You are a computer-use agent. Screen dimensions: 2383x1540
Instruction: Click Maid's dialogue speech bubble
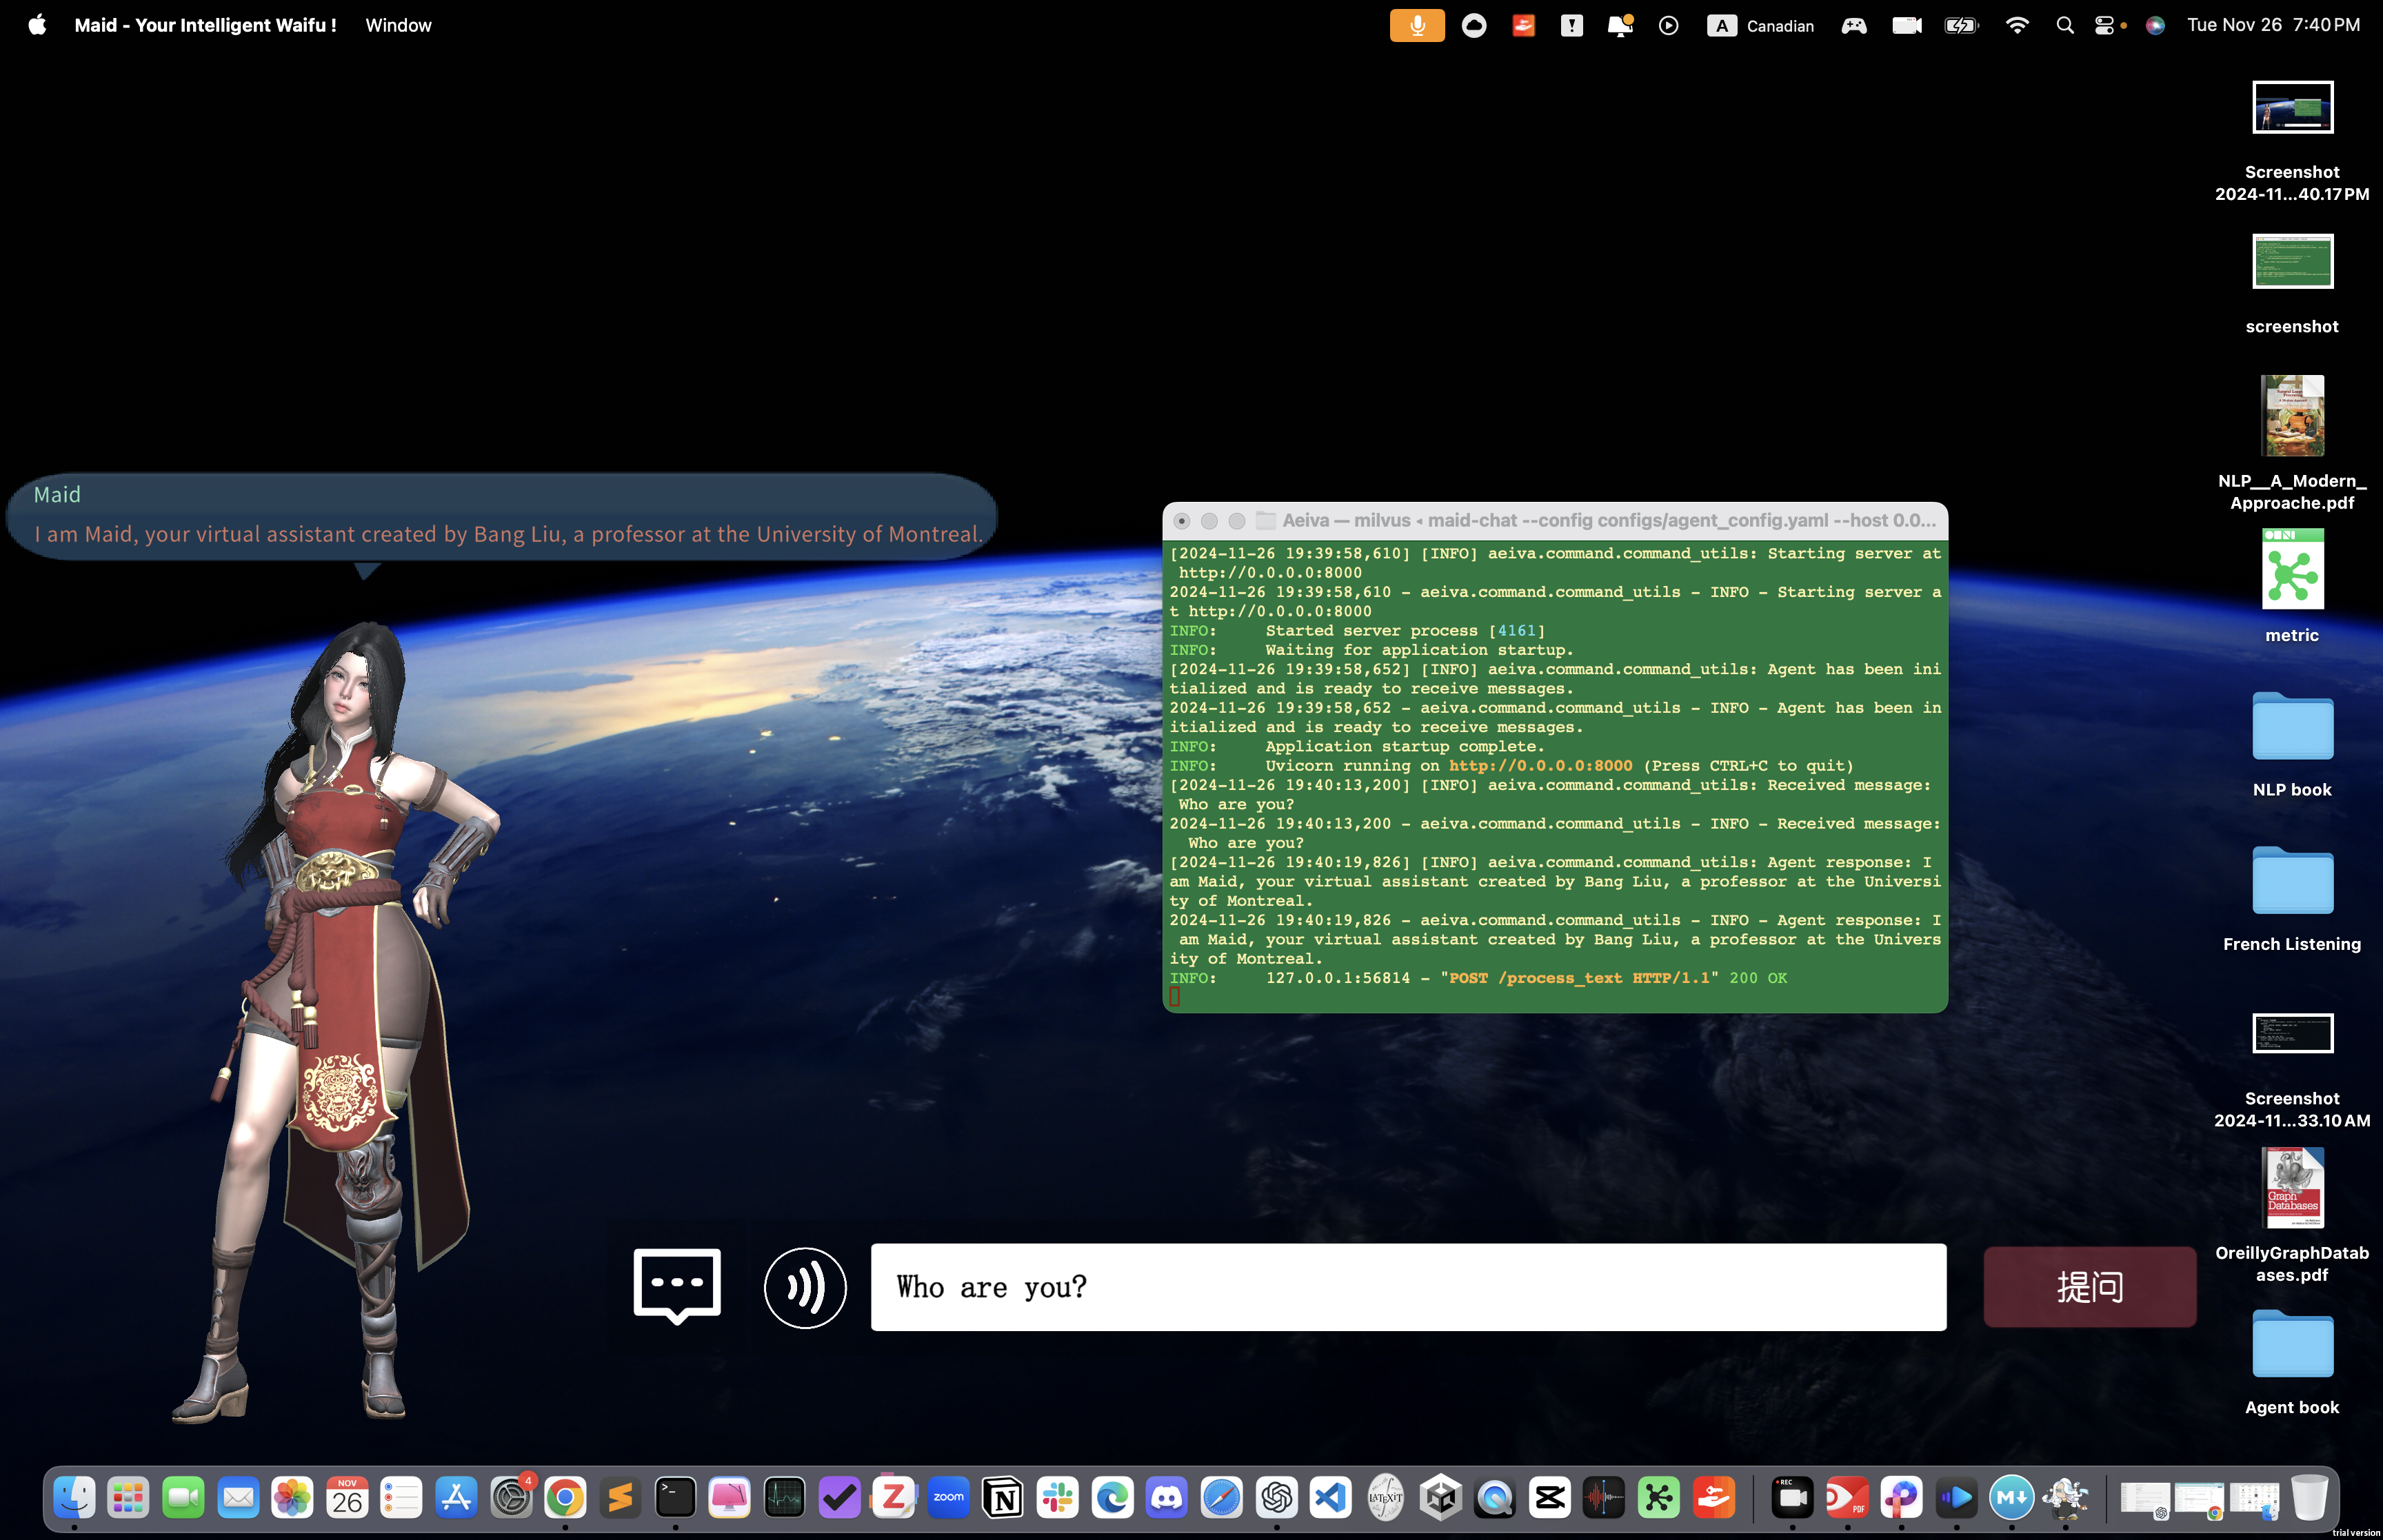[x=502, y=517]
